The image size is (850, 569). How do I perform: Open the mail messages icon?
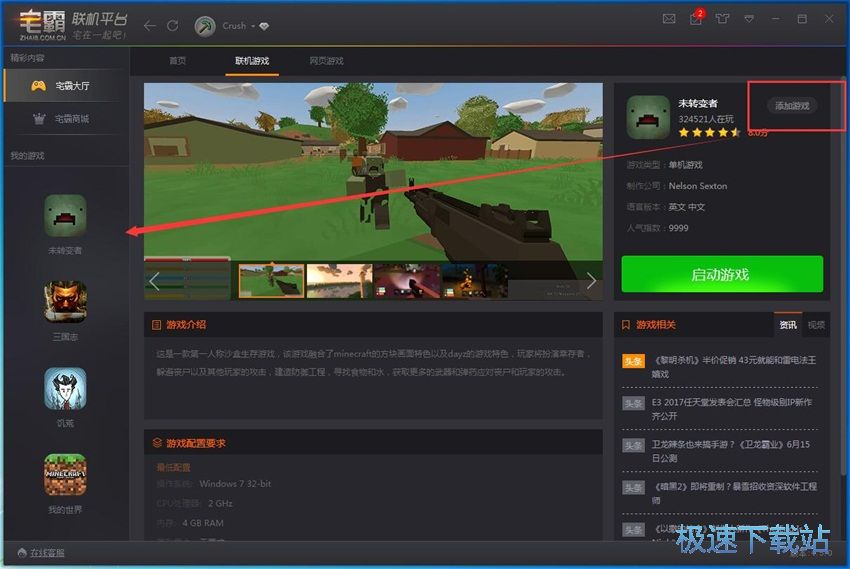pyautogui.click(x=669, y=19)
